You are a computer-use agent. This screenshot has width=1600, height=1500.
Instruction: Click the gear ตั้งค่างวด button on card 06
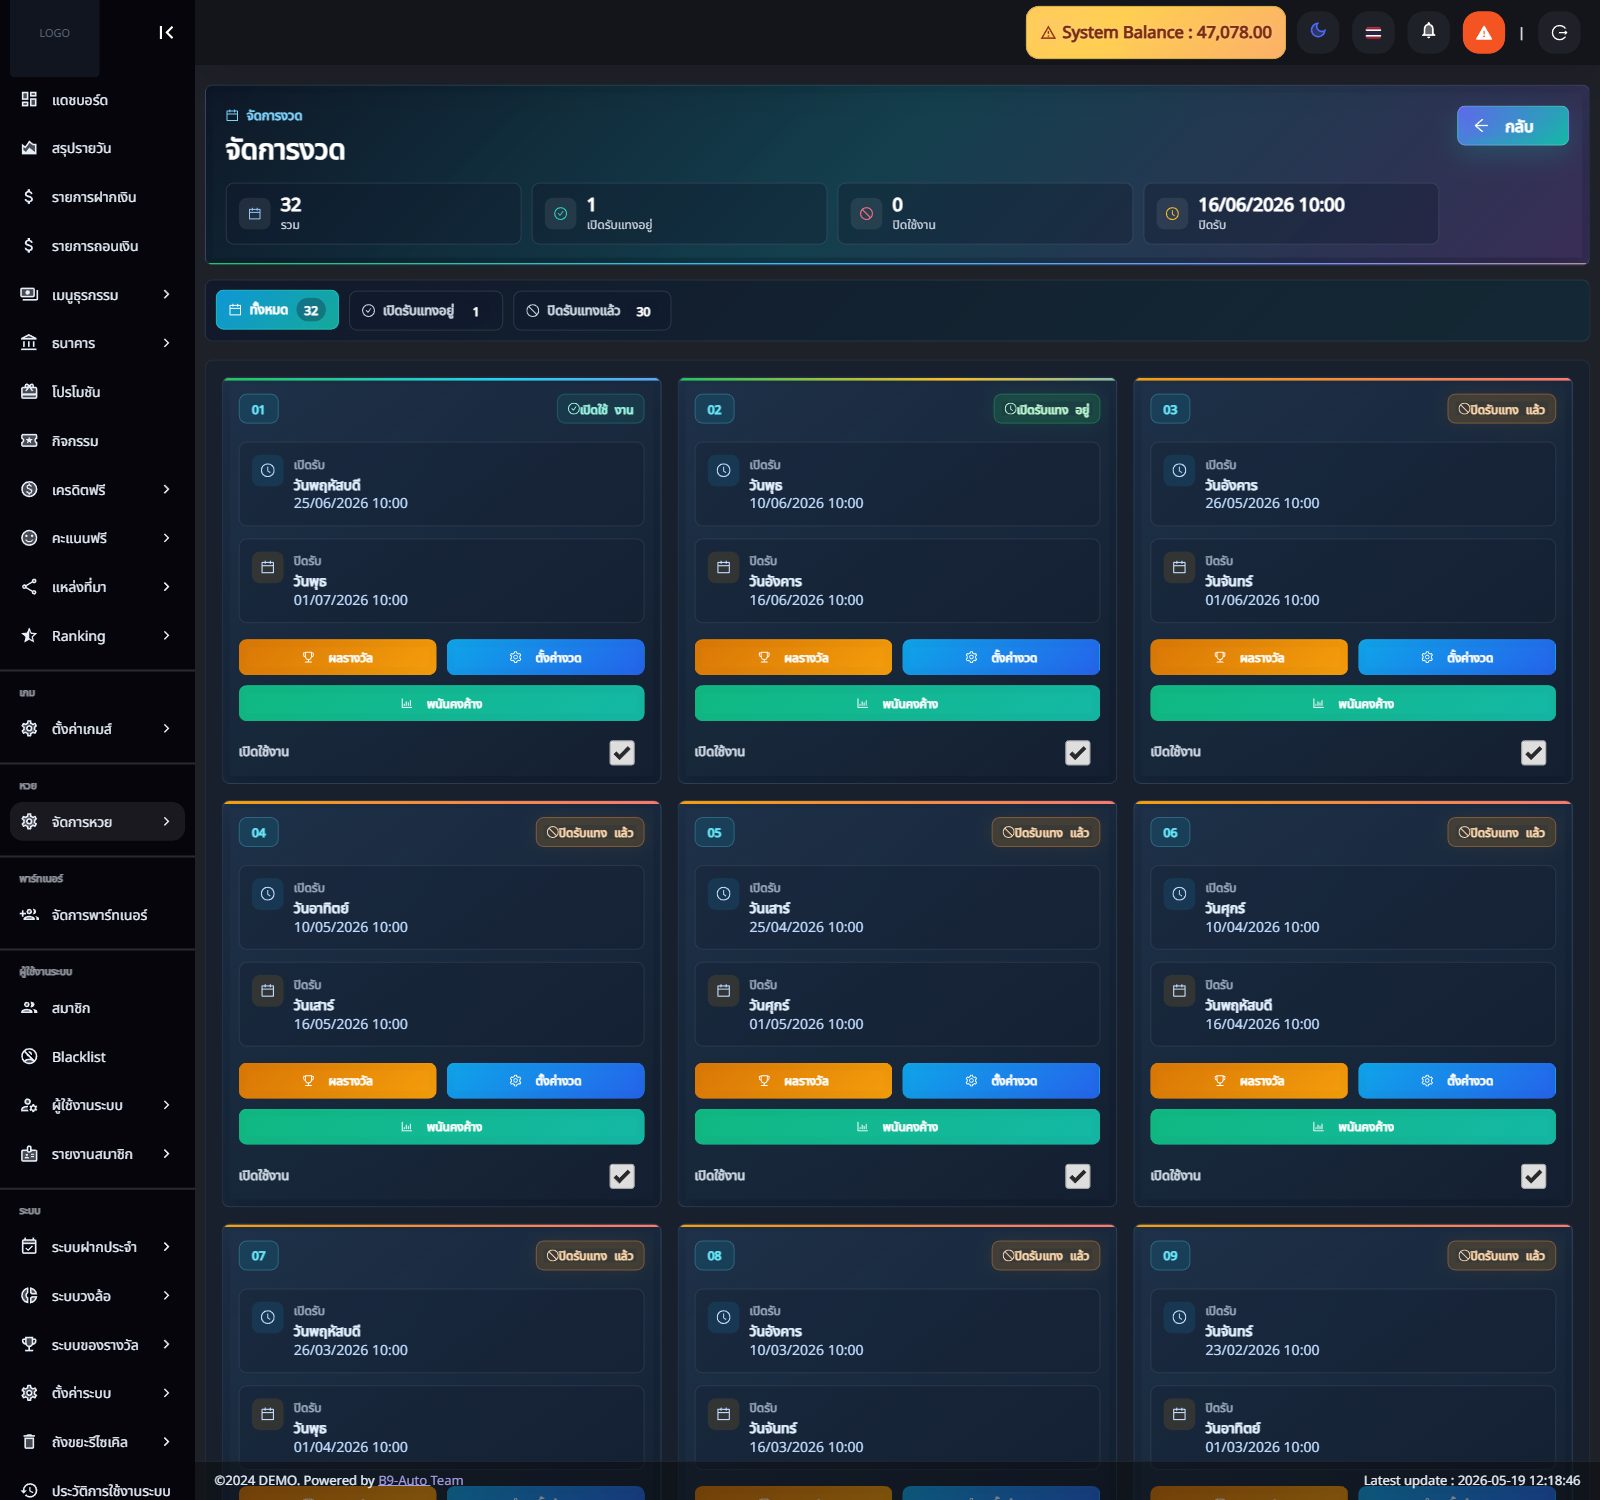(x=1457, y=1081)
